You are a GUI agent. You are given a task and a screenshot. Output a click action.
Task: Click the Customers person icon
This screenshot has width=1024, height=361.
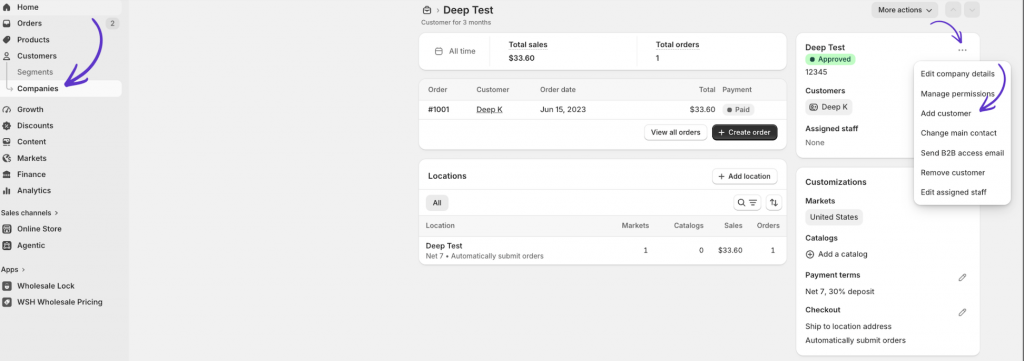tap(7, 56)
